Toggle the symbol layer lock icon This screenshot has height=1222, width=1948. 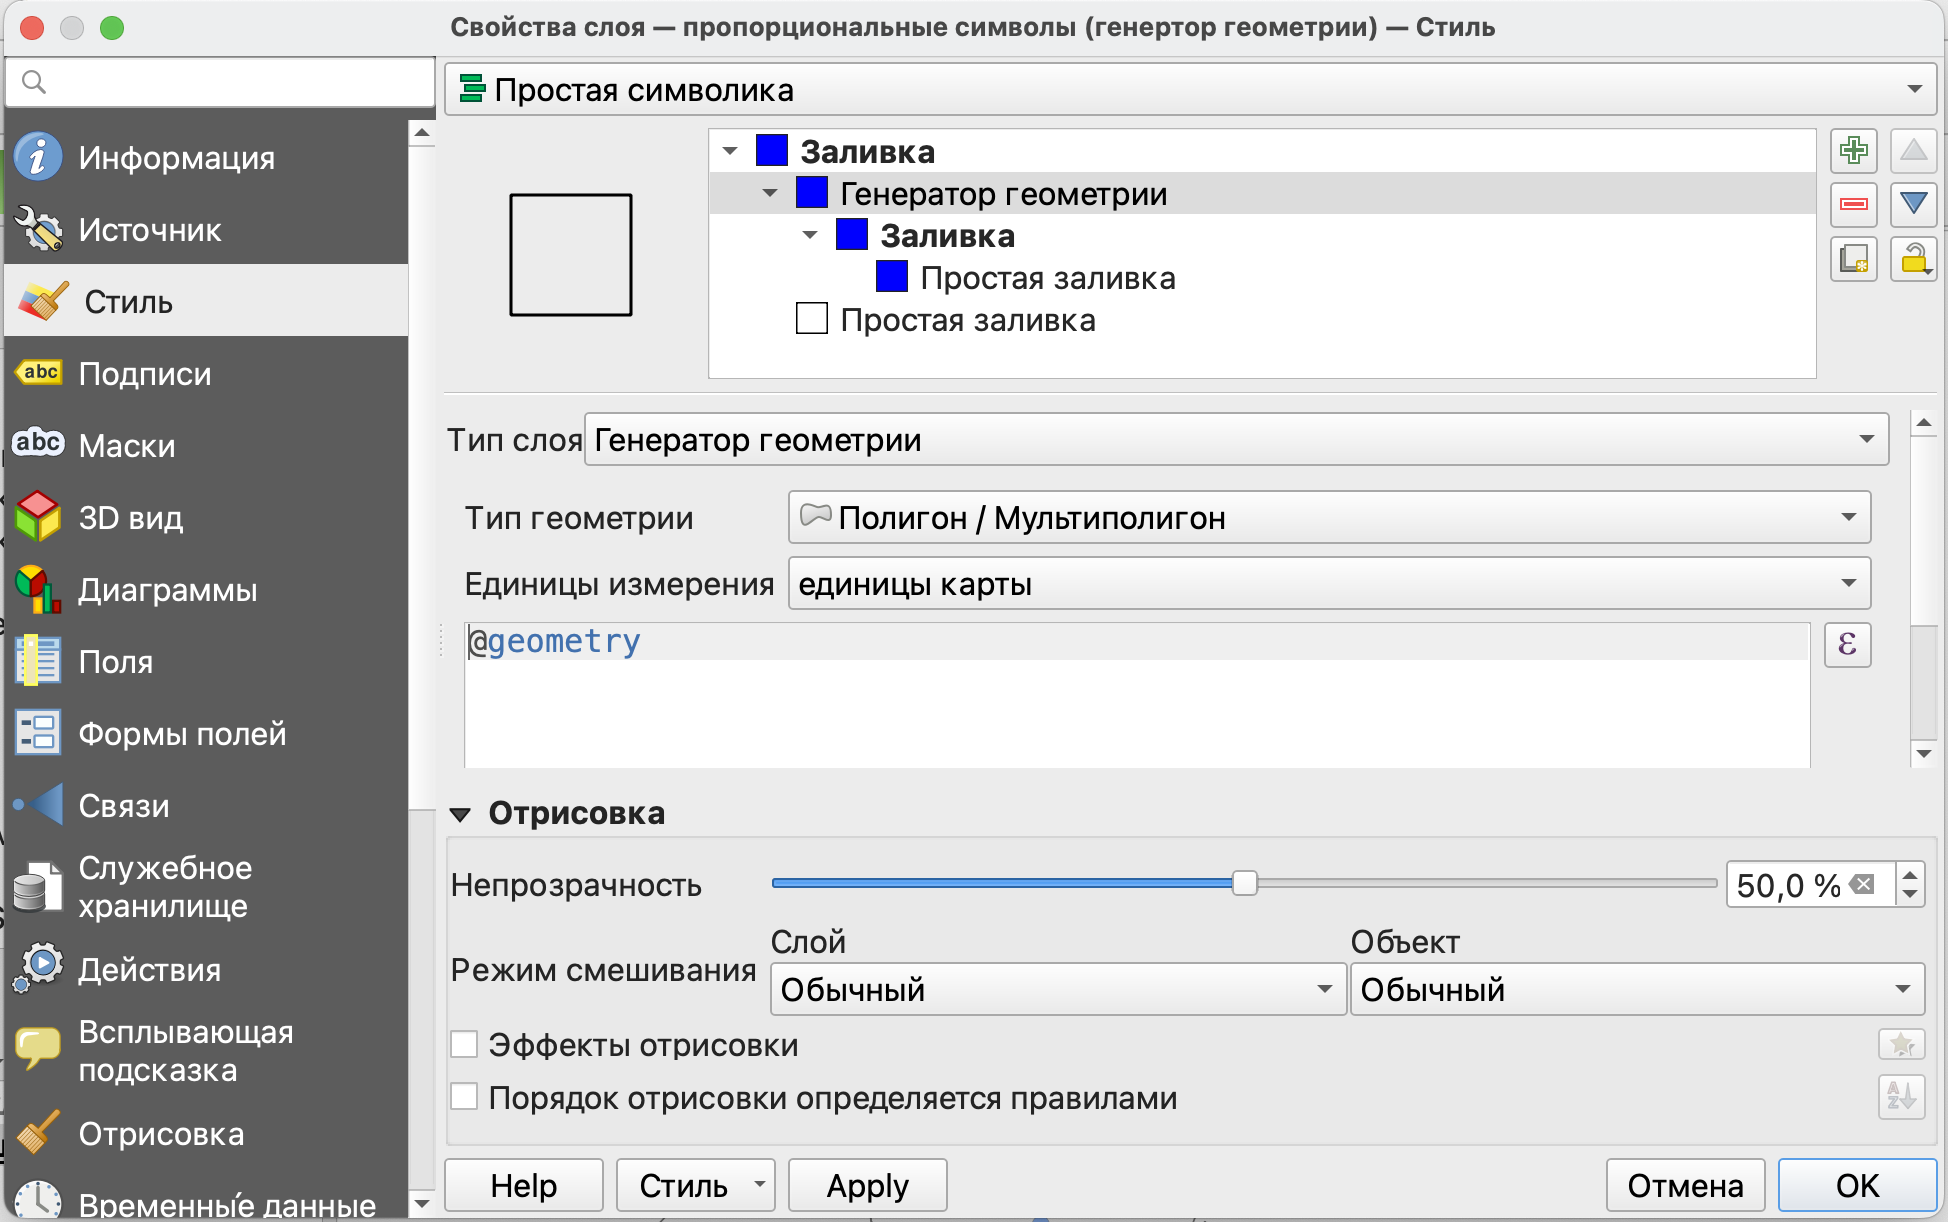(1913, 260)
